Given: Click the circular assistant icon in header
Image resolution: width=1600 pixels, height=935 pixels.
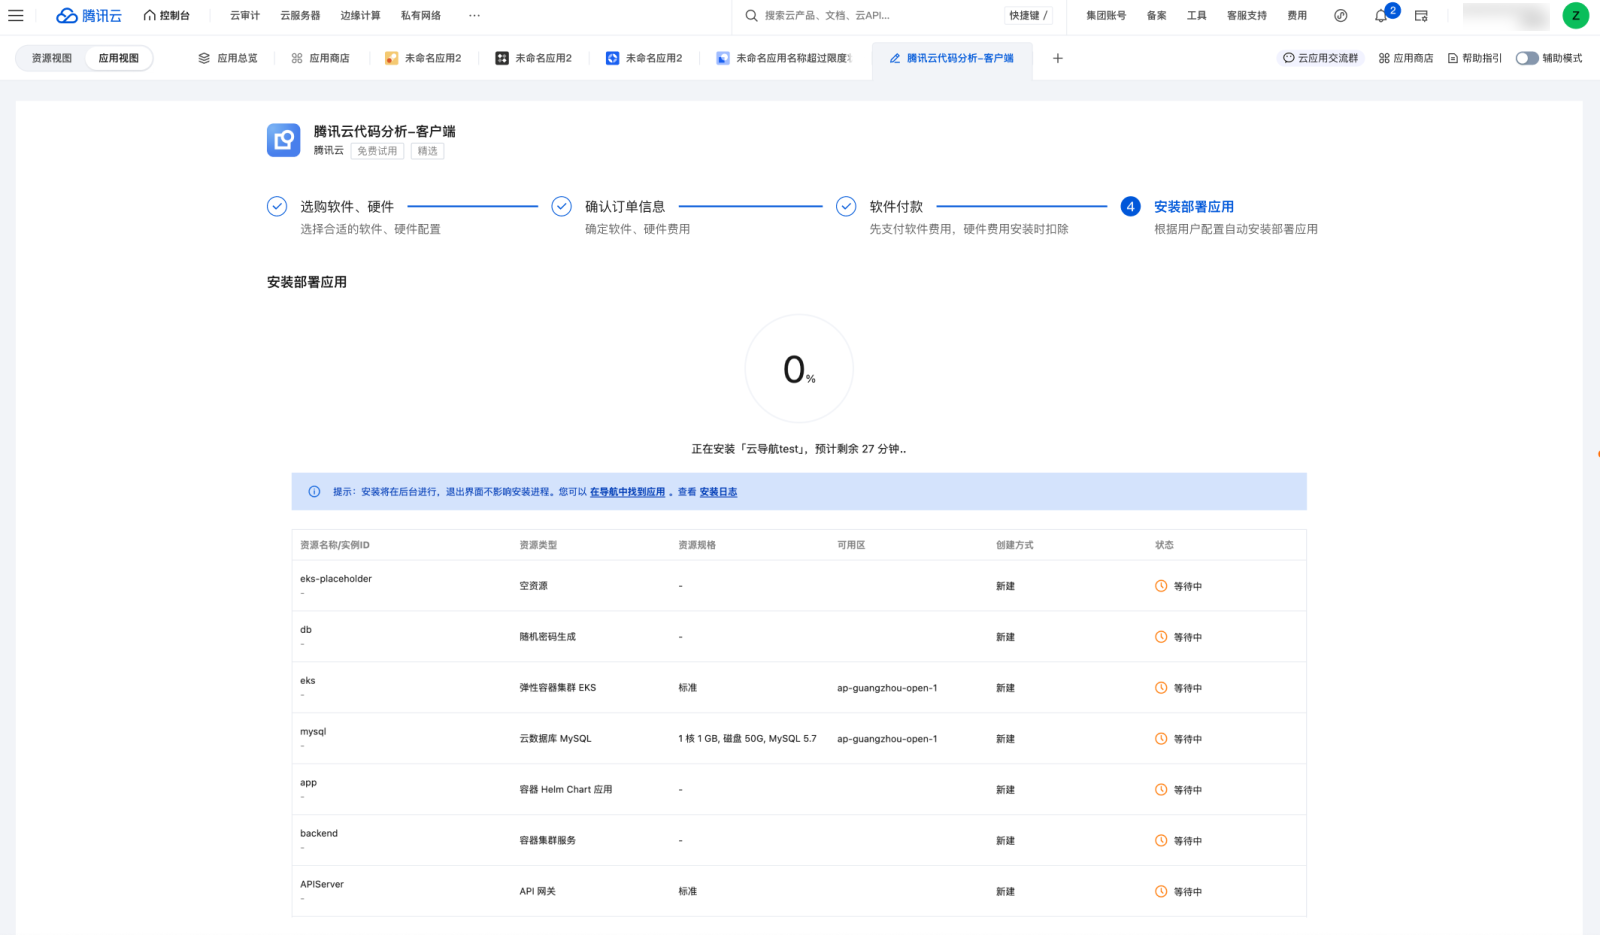Looking at the screenshot, I should pyautogui.click(x=1341, y=15).
